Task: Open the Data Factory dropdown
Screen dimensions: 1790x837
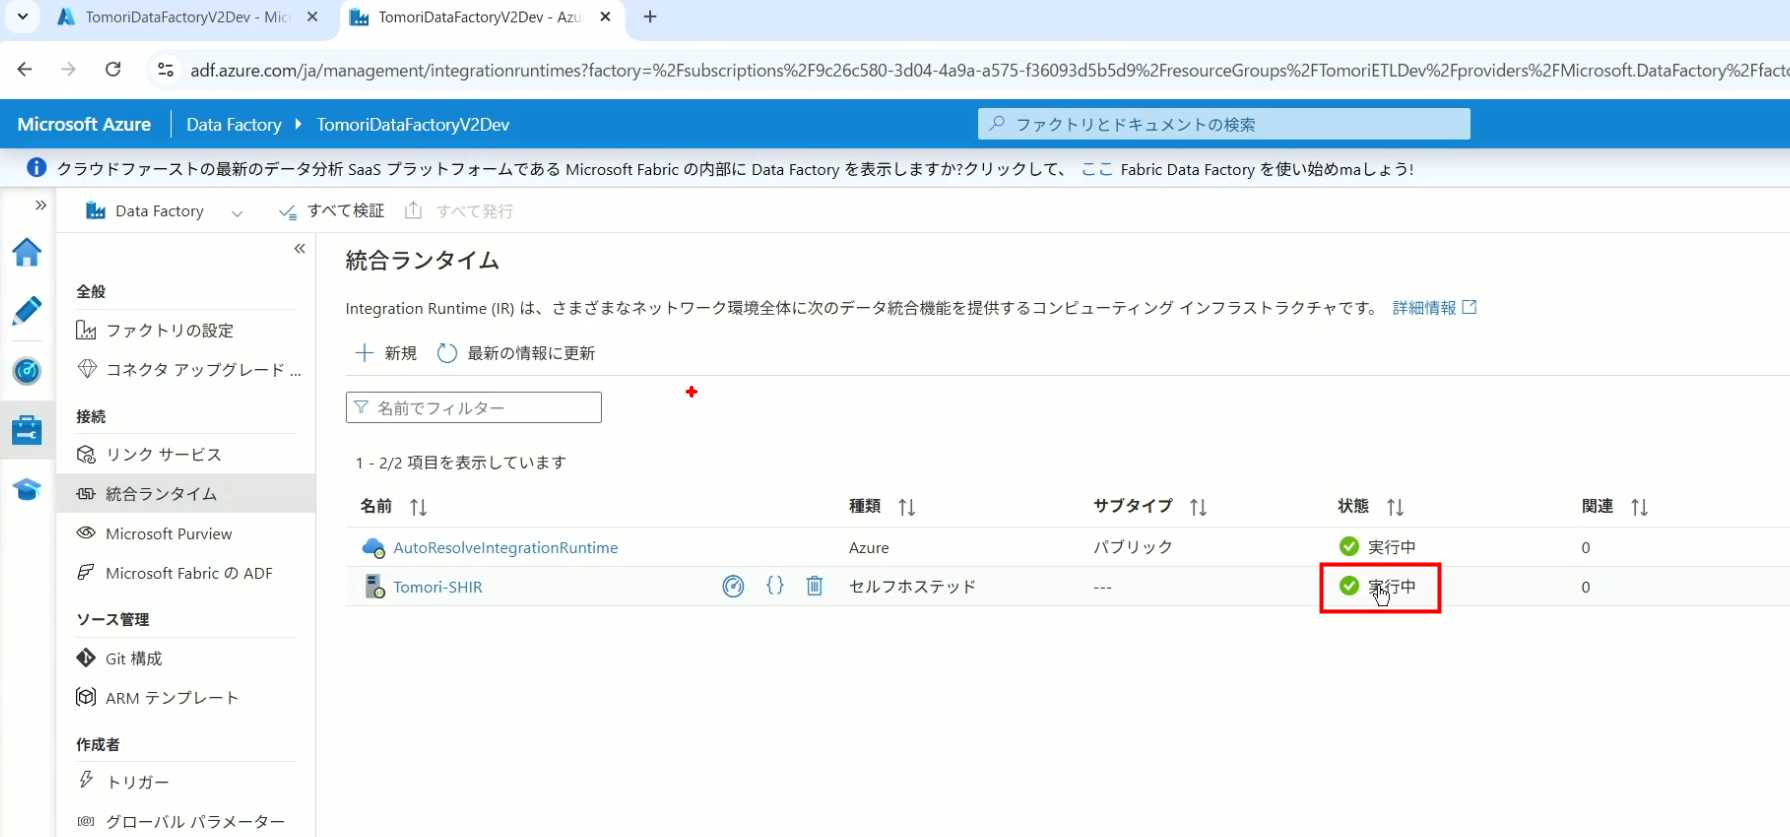Action: (237, 212)
